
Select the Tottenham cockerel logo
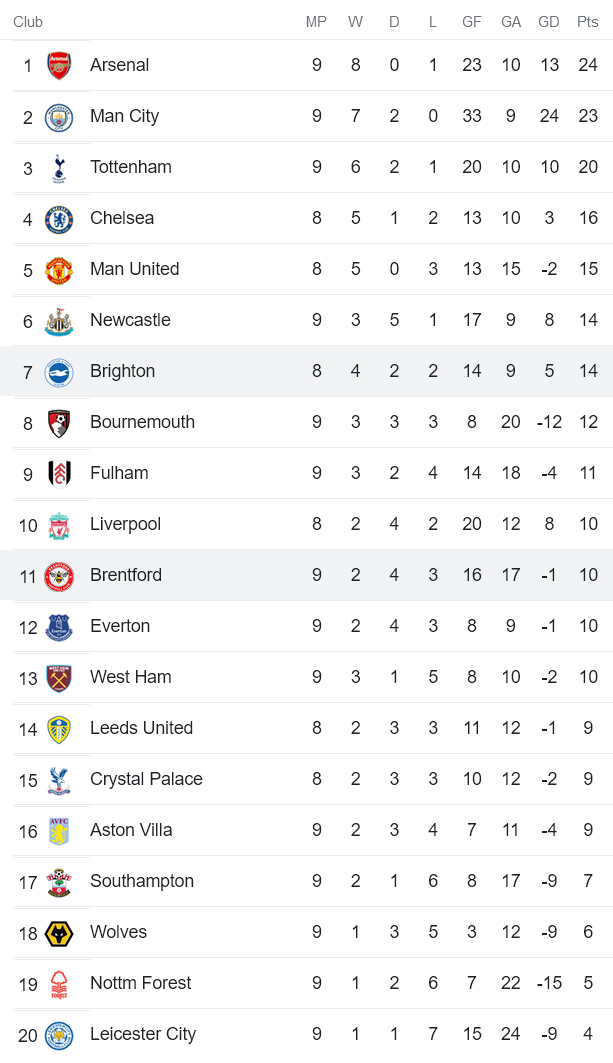pyautogui.click(x=59, y=168)
